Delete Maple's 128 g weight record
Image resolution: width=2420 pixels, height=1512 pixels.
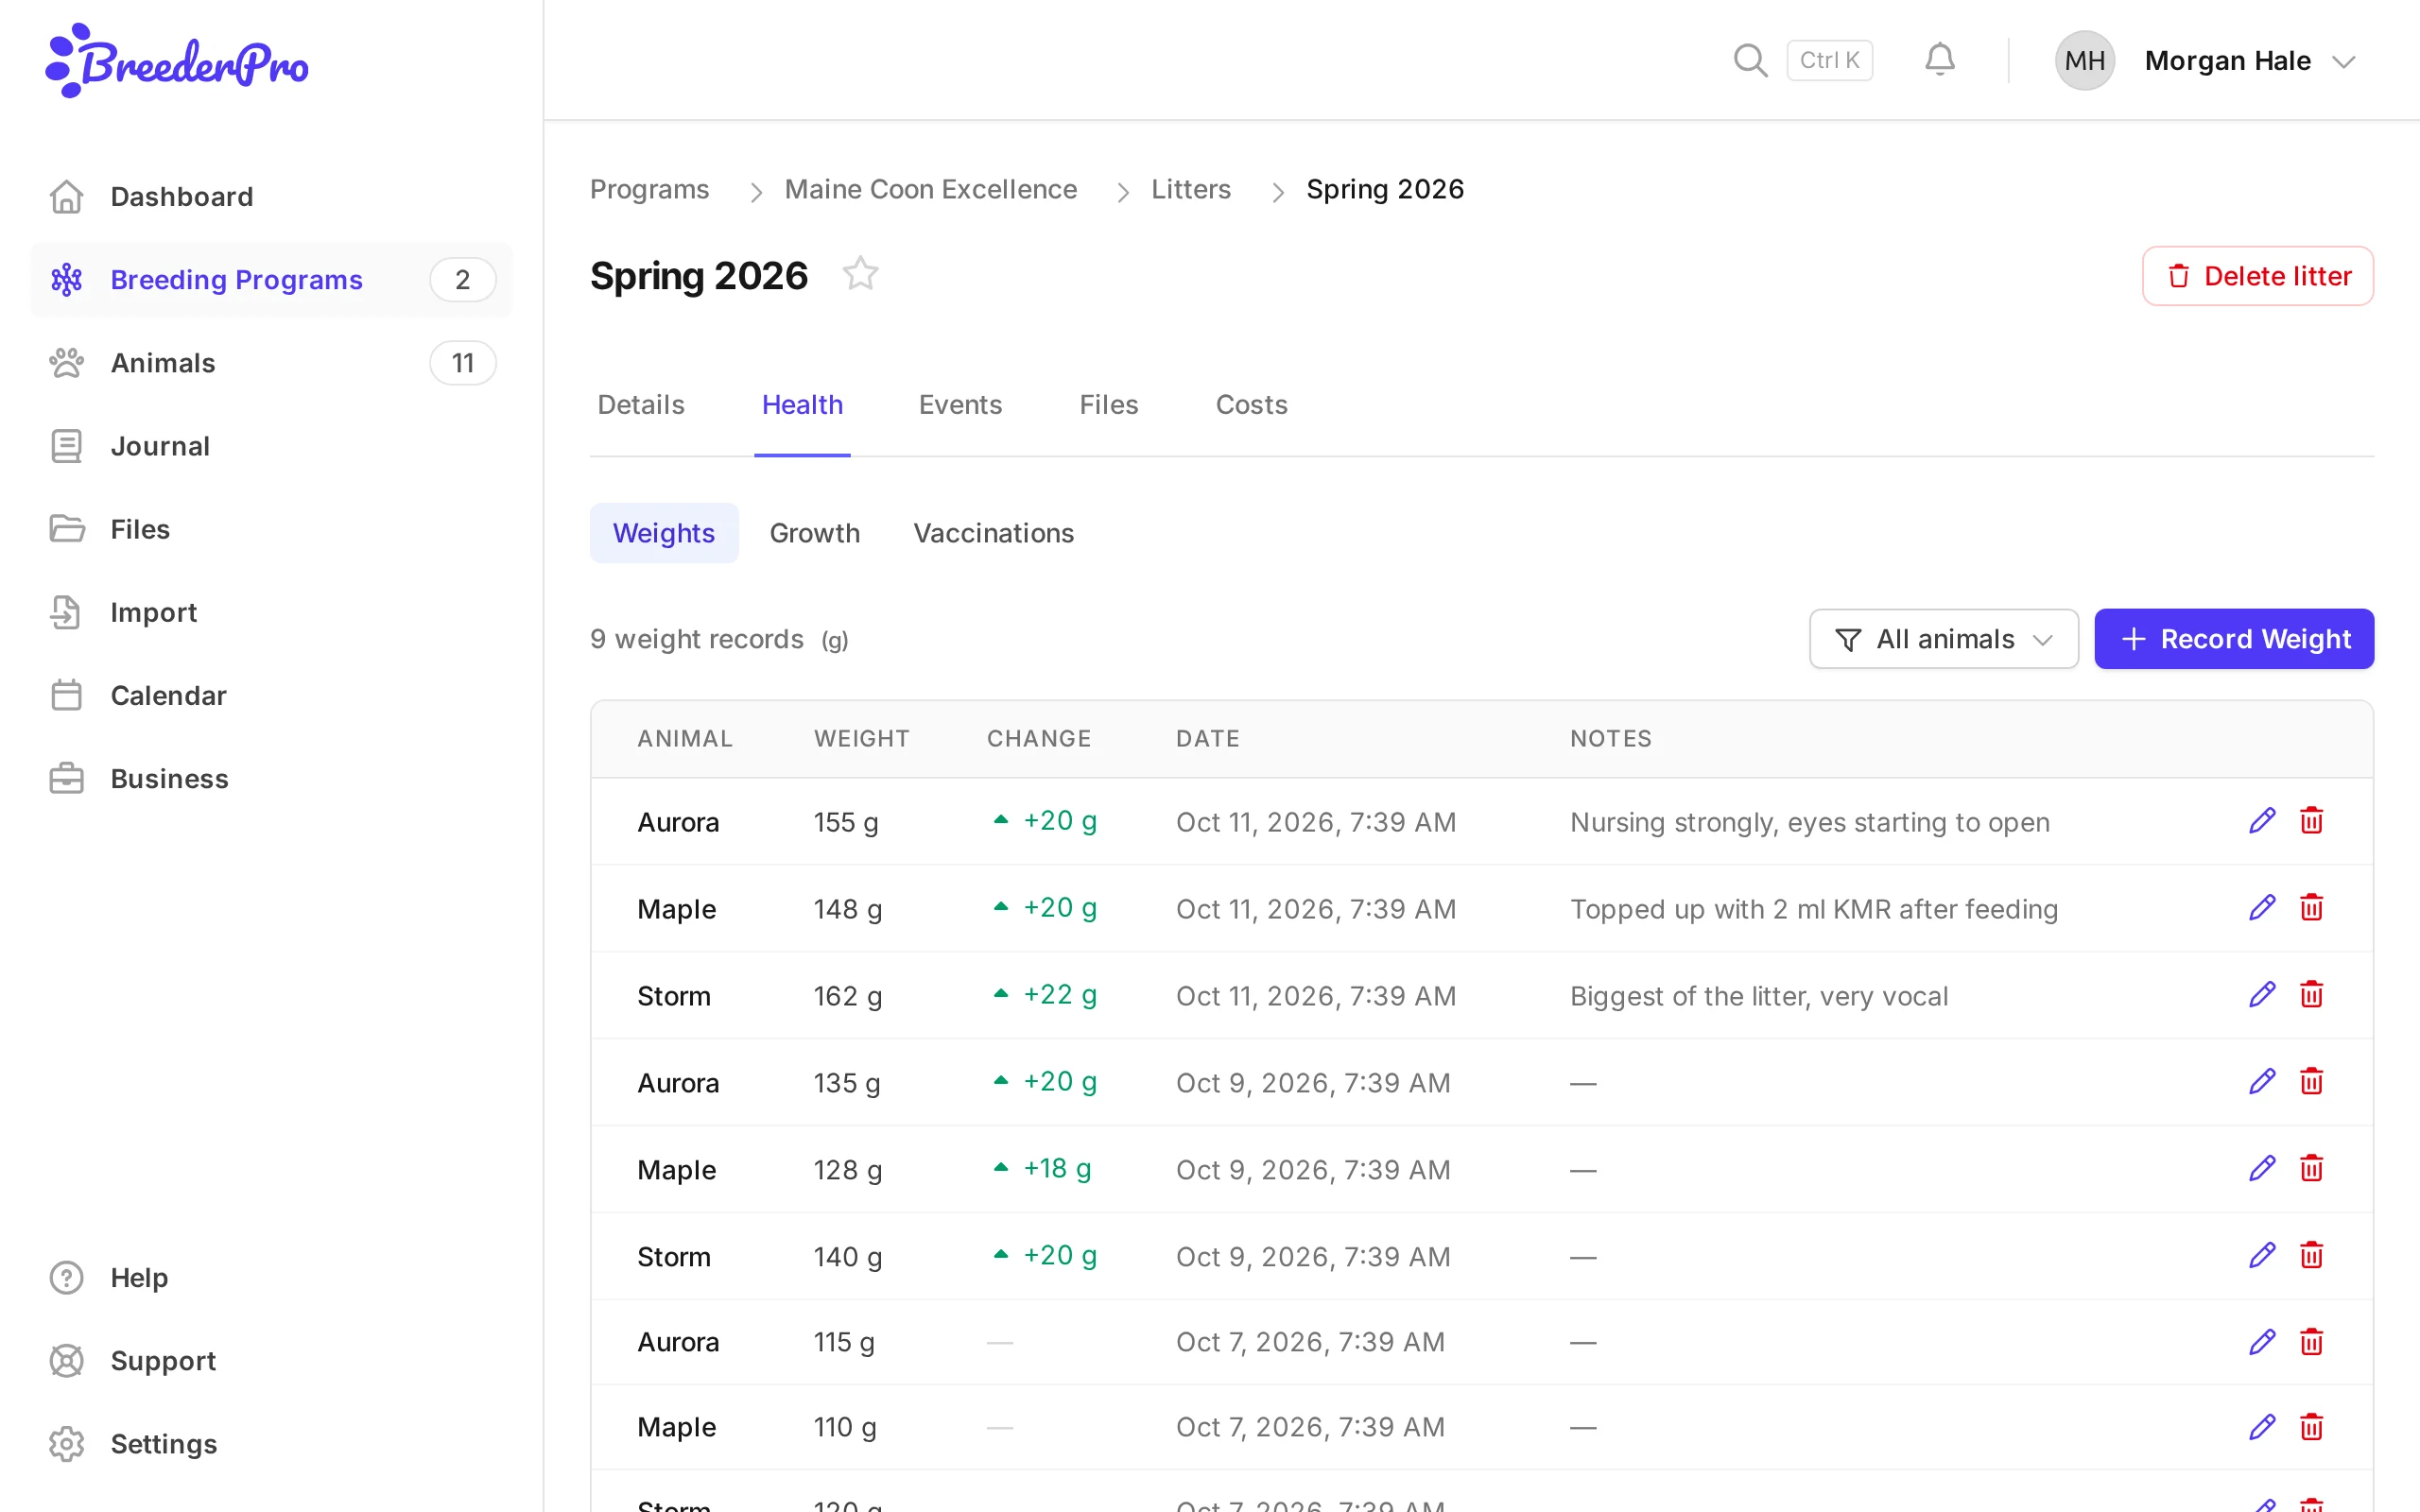coord(2311,1169)
